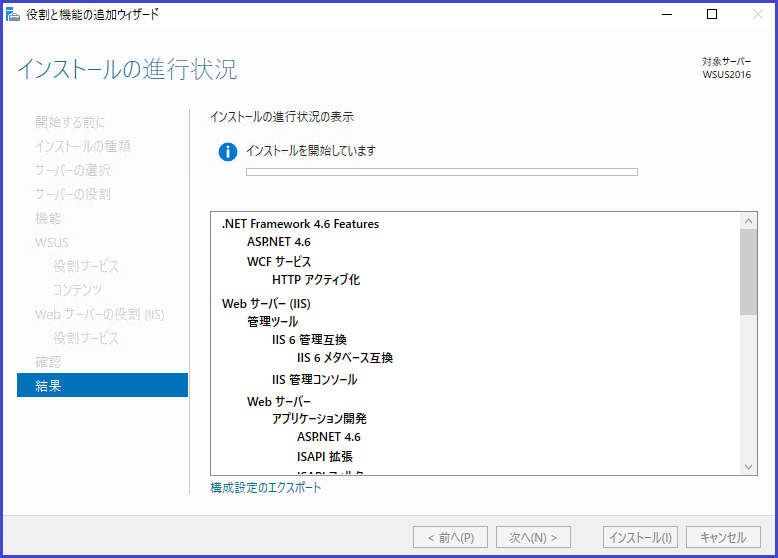Maximize the wizard window

tap(712, 14)
